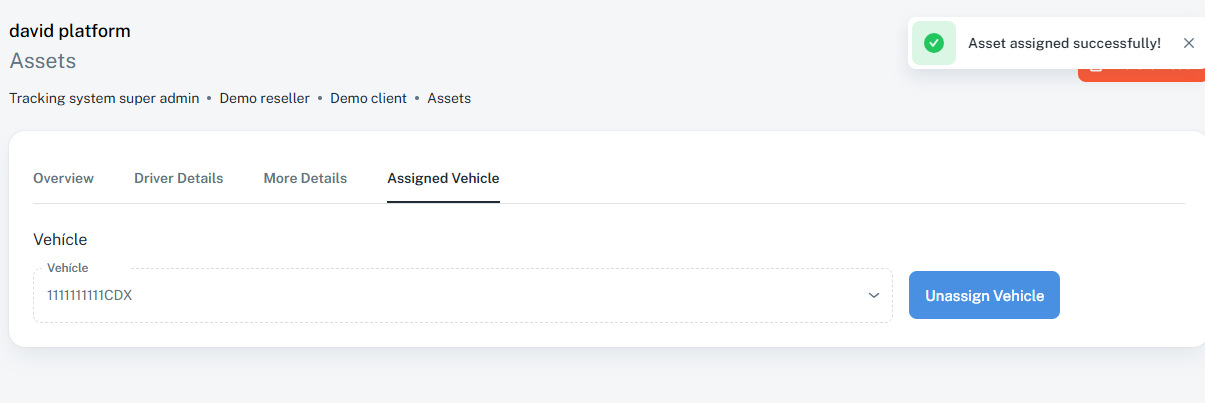Click the icon on the orange button
The width and height of the screenshot is (1205, 403).
pyautogui.click(x=1095, y=70)
